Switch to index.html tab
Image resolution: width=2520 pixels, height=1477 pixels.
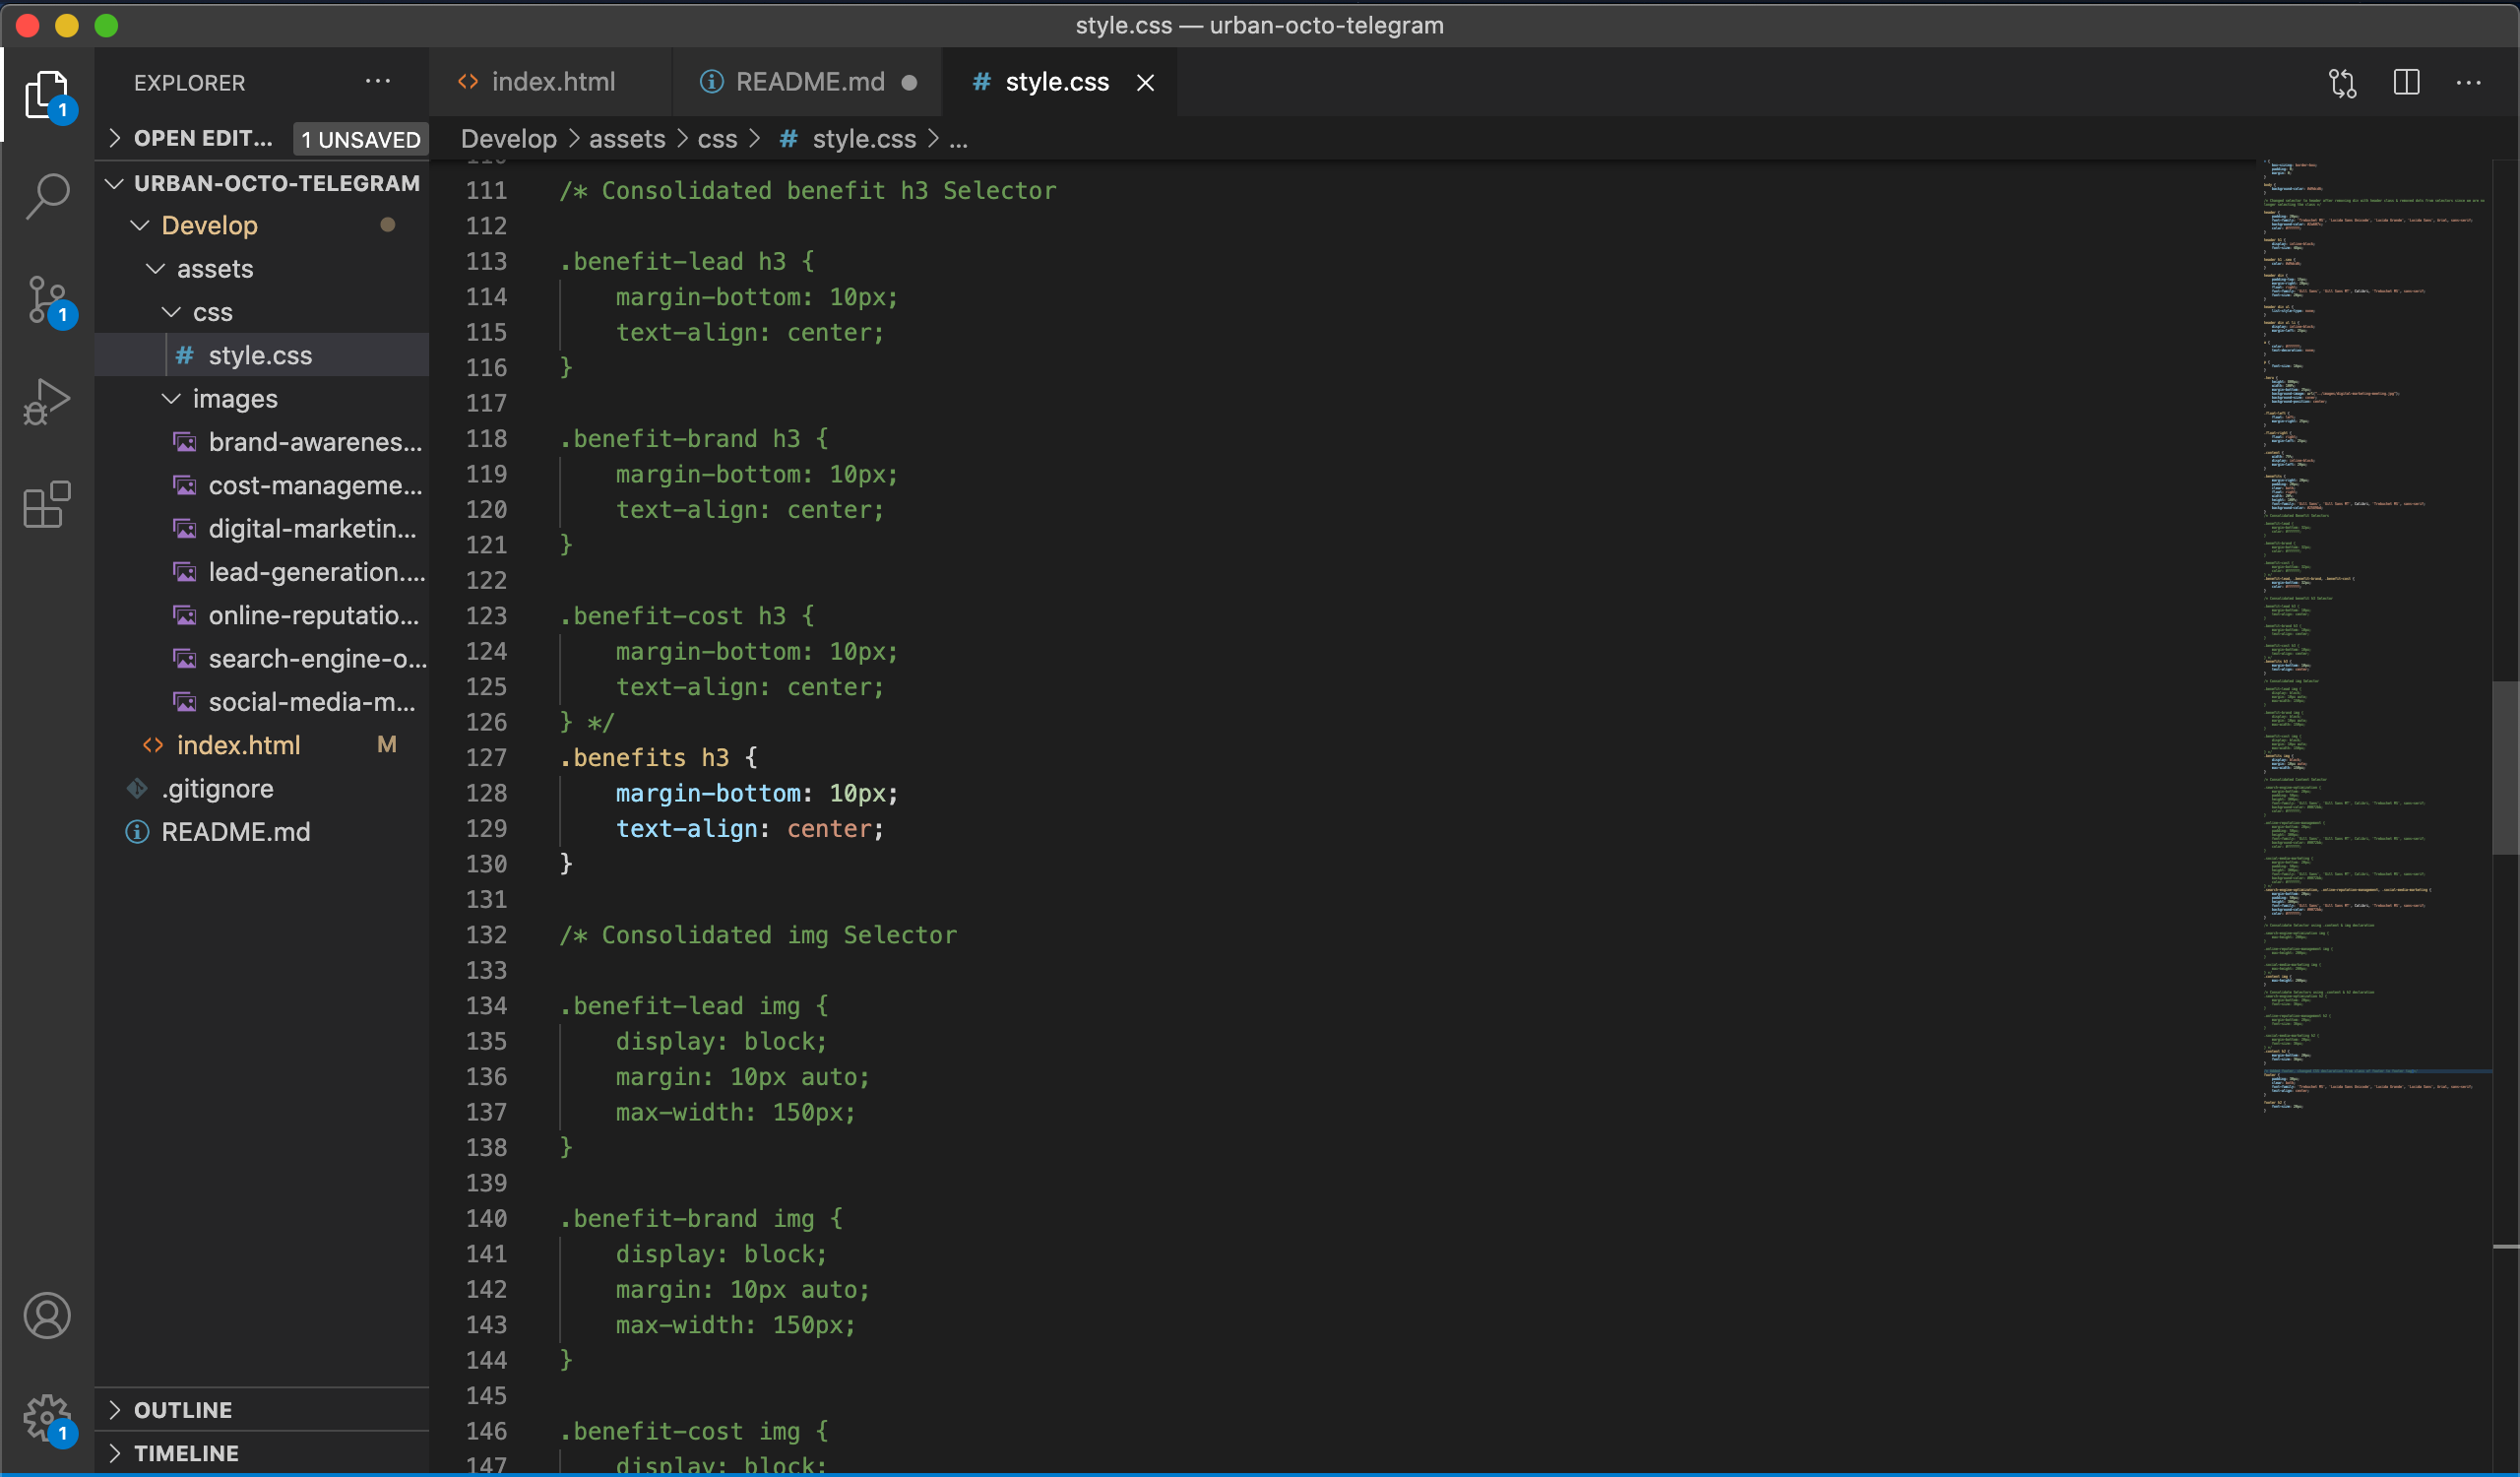[550, 82]
